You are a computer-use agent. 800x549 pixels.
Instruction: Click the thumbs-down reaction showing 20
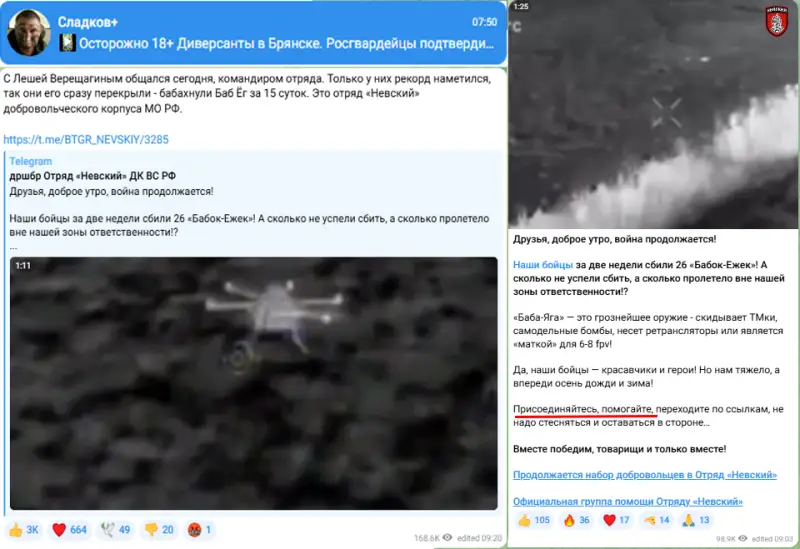click(159, 530)
